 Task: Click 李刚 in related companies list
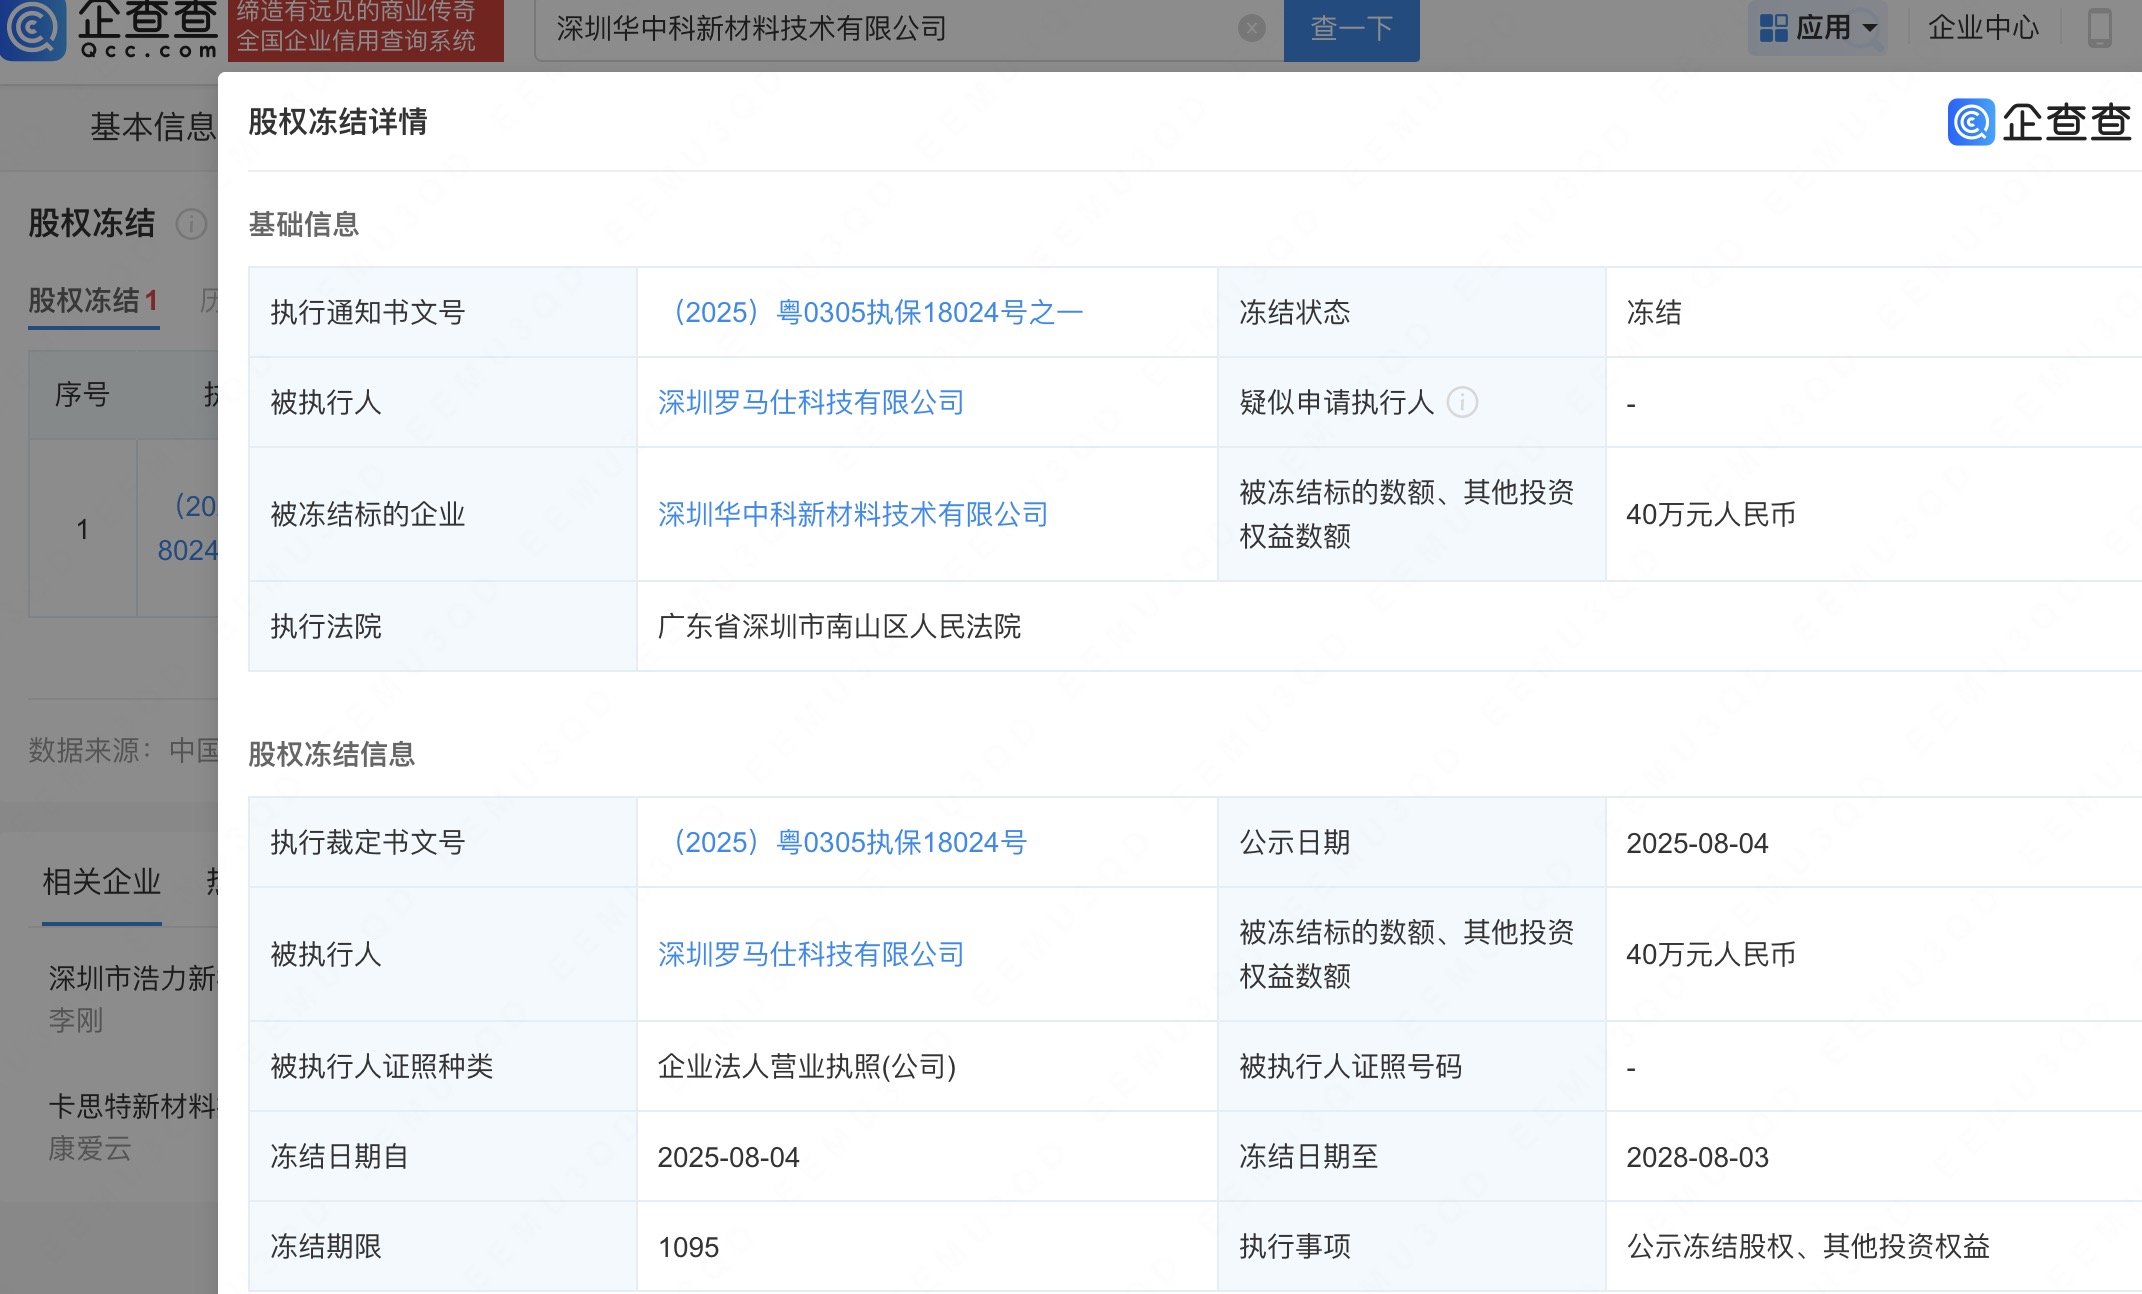point(75,1020)
